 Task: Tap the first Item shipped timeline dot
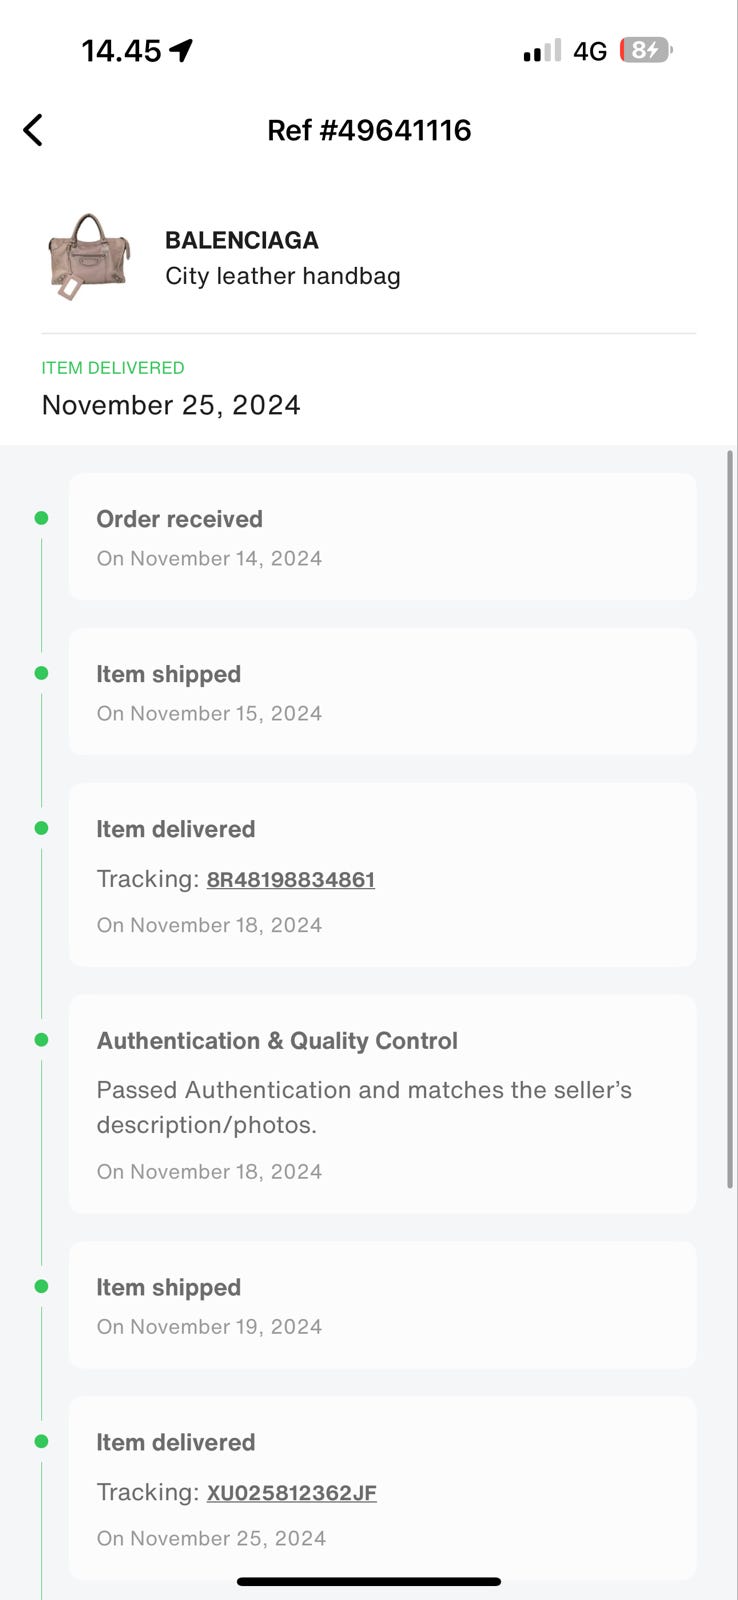click(x=41, y=673)
